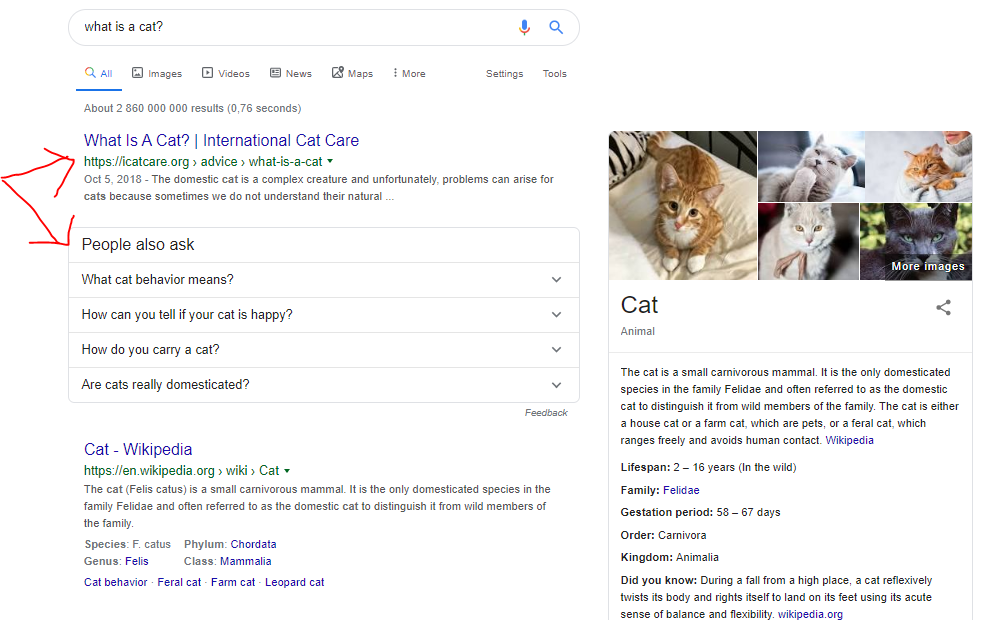Viewport: 983px width, 620px height.
Task: Click the grey cat grooming thumbnail
Action: pos(811,166)
